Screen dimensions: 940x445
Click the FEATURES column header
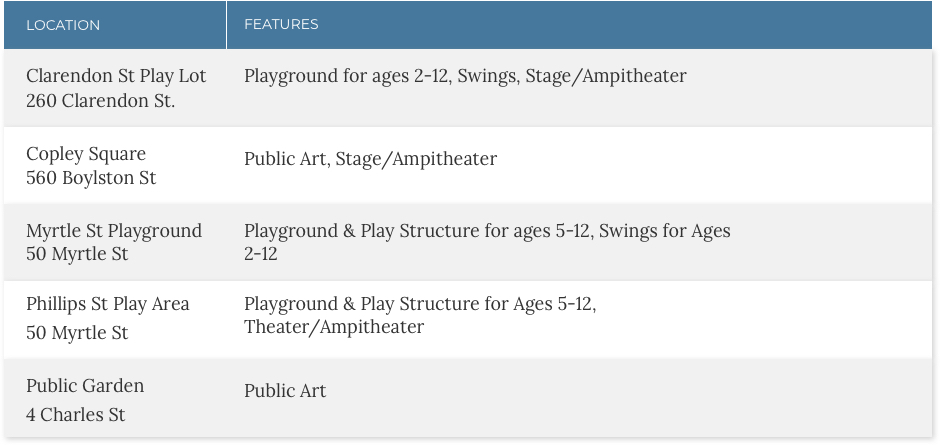point(281,24)
